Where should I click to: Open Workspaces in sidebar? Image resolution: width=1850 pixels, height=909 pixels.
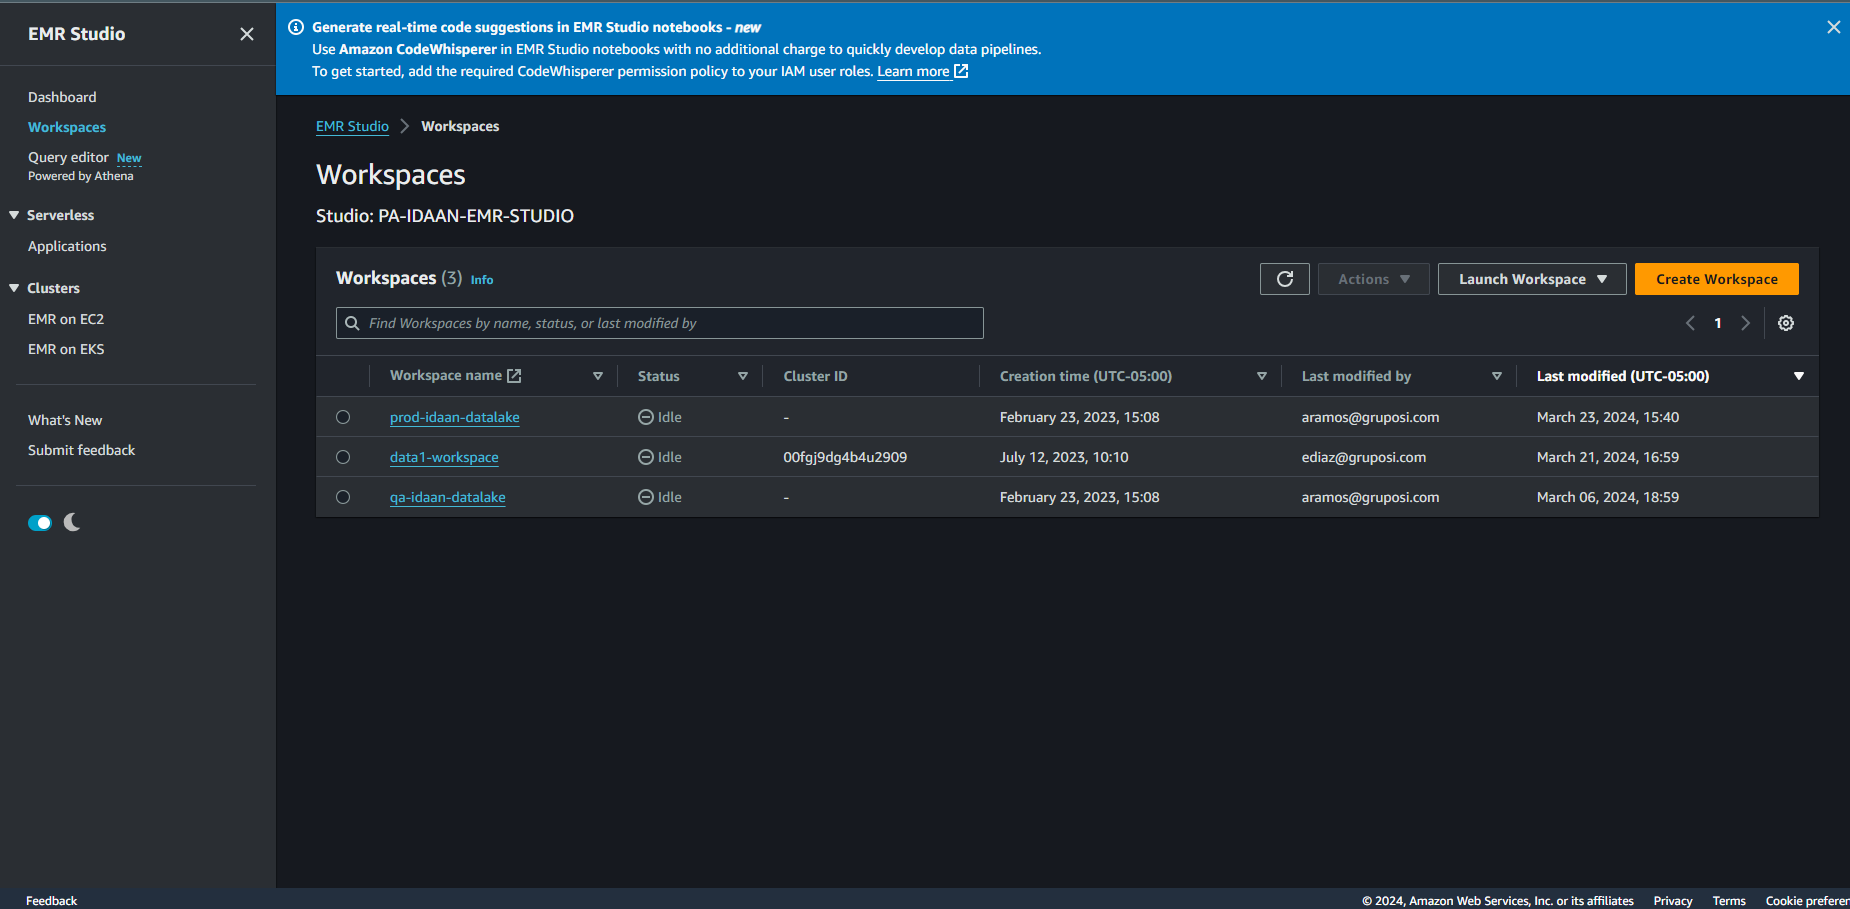click(x=67, y=127)
